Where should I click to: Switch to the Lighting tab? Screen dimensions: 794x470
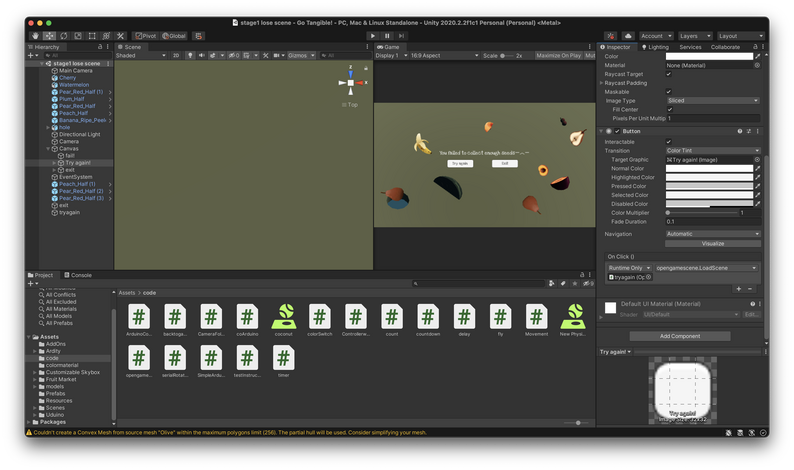(658, 47)
